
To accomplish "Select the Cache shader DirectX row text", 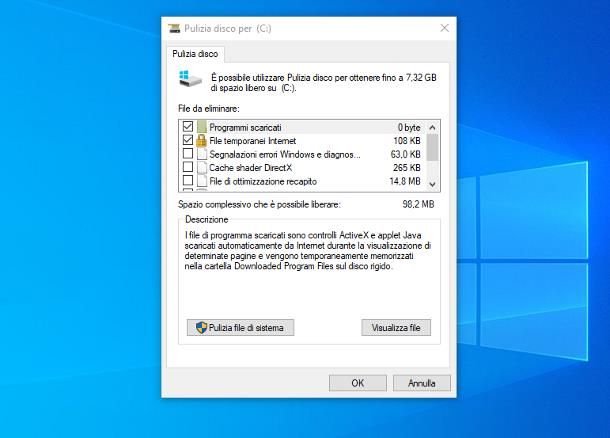I will (251, 168).
